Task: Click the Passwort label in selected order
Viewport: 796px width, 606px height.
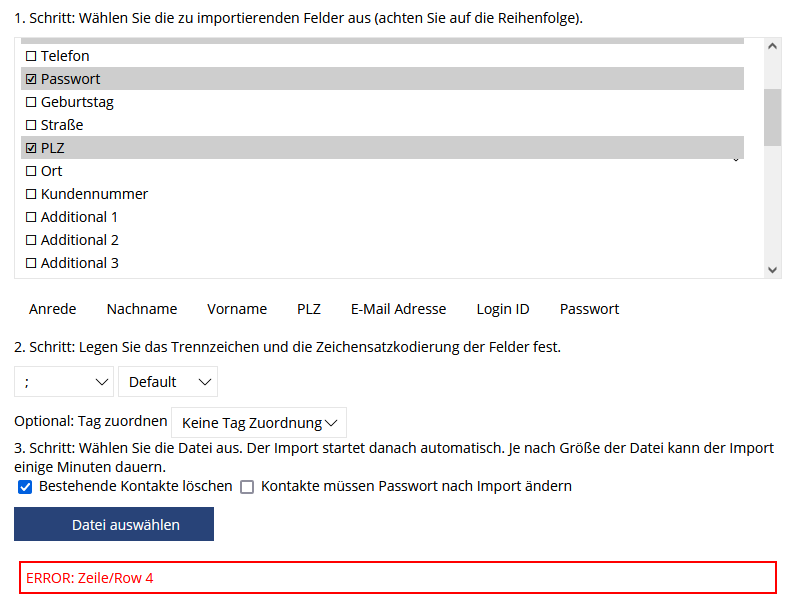Action: click(x=589, y=309)
